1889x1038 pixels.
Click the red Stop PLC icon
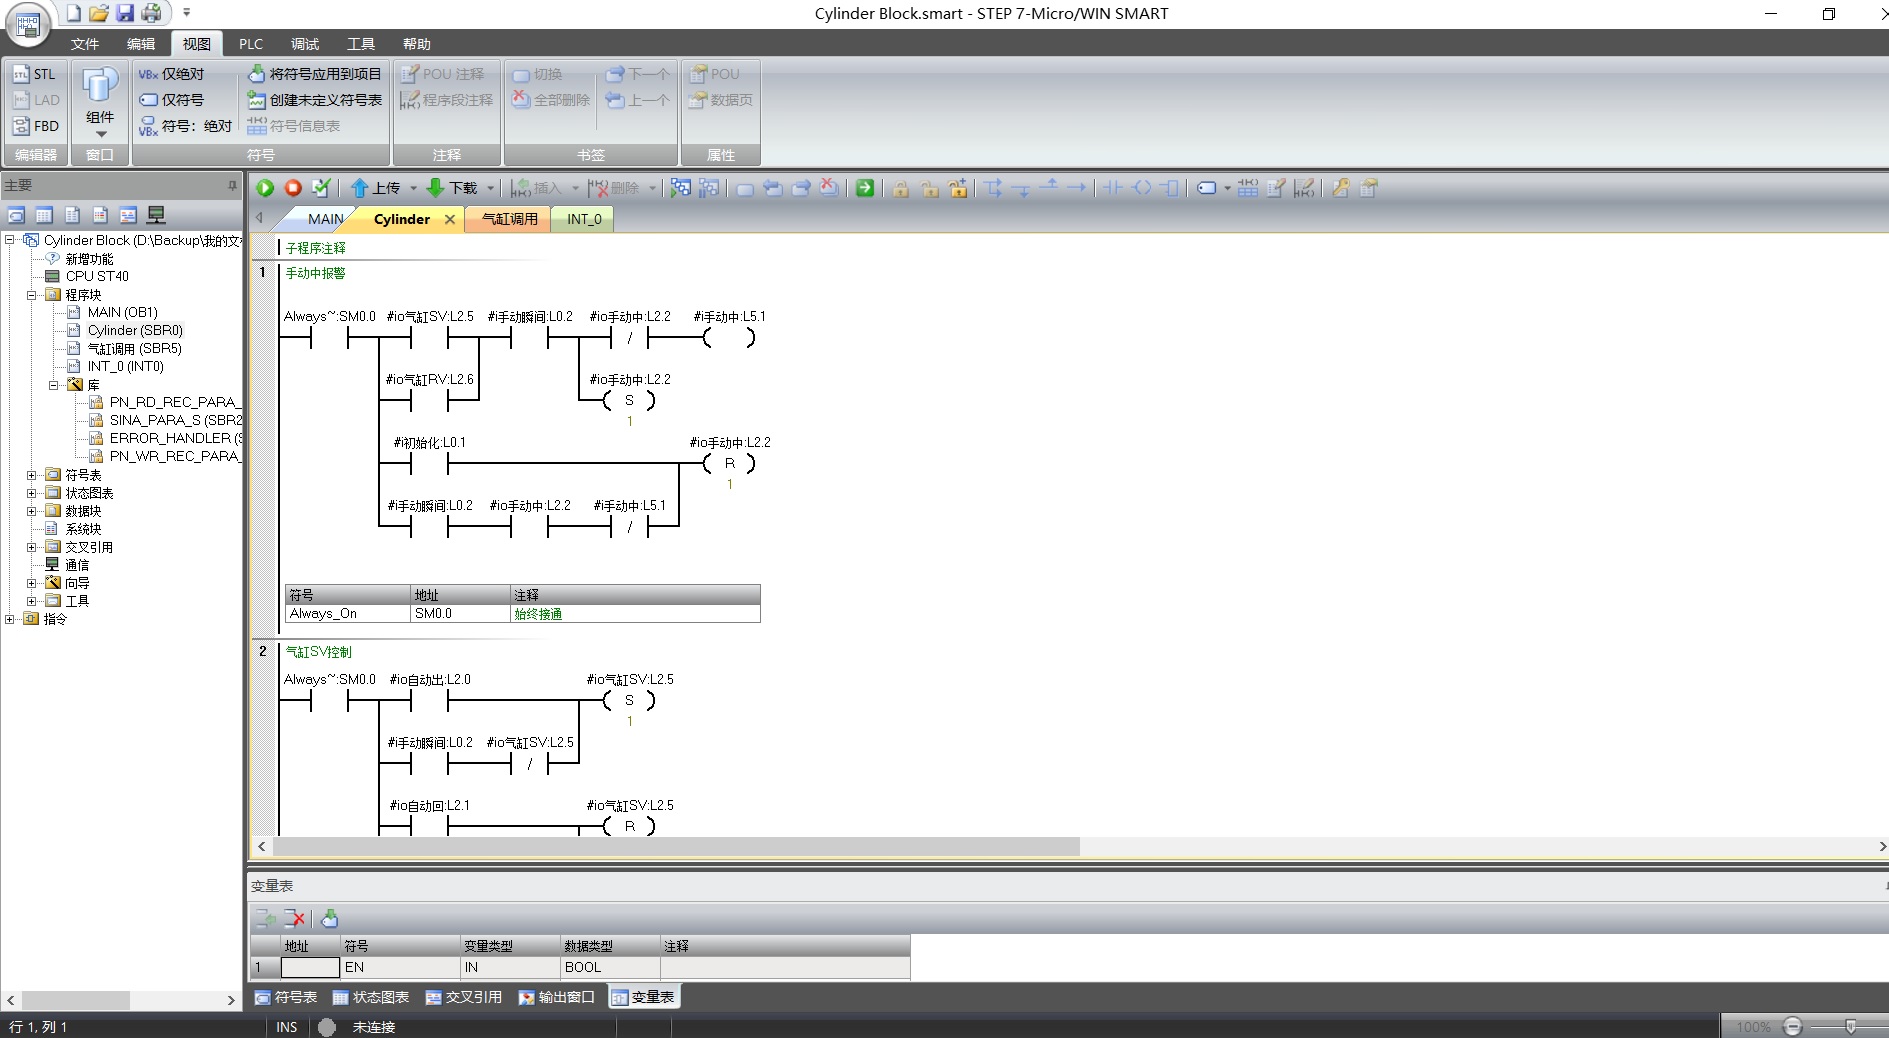pyautogui.click(x=293, y=188)
